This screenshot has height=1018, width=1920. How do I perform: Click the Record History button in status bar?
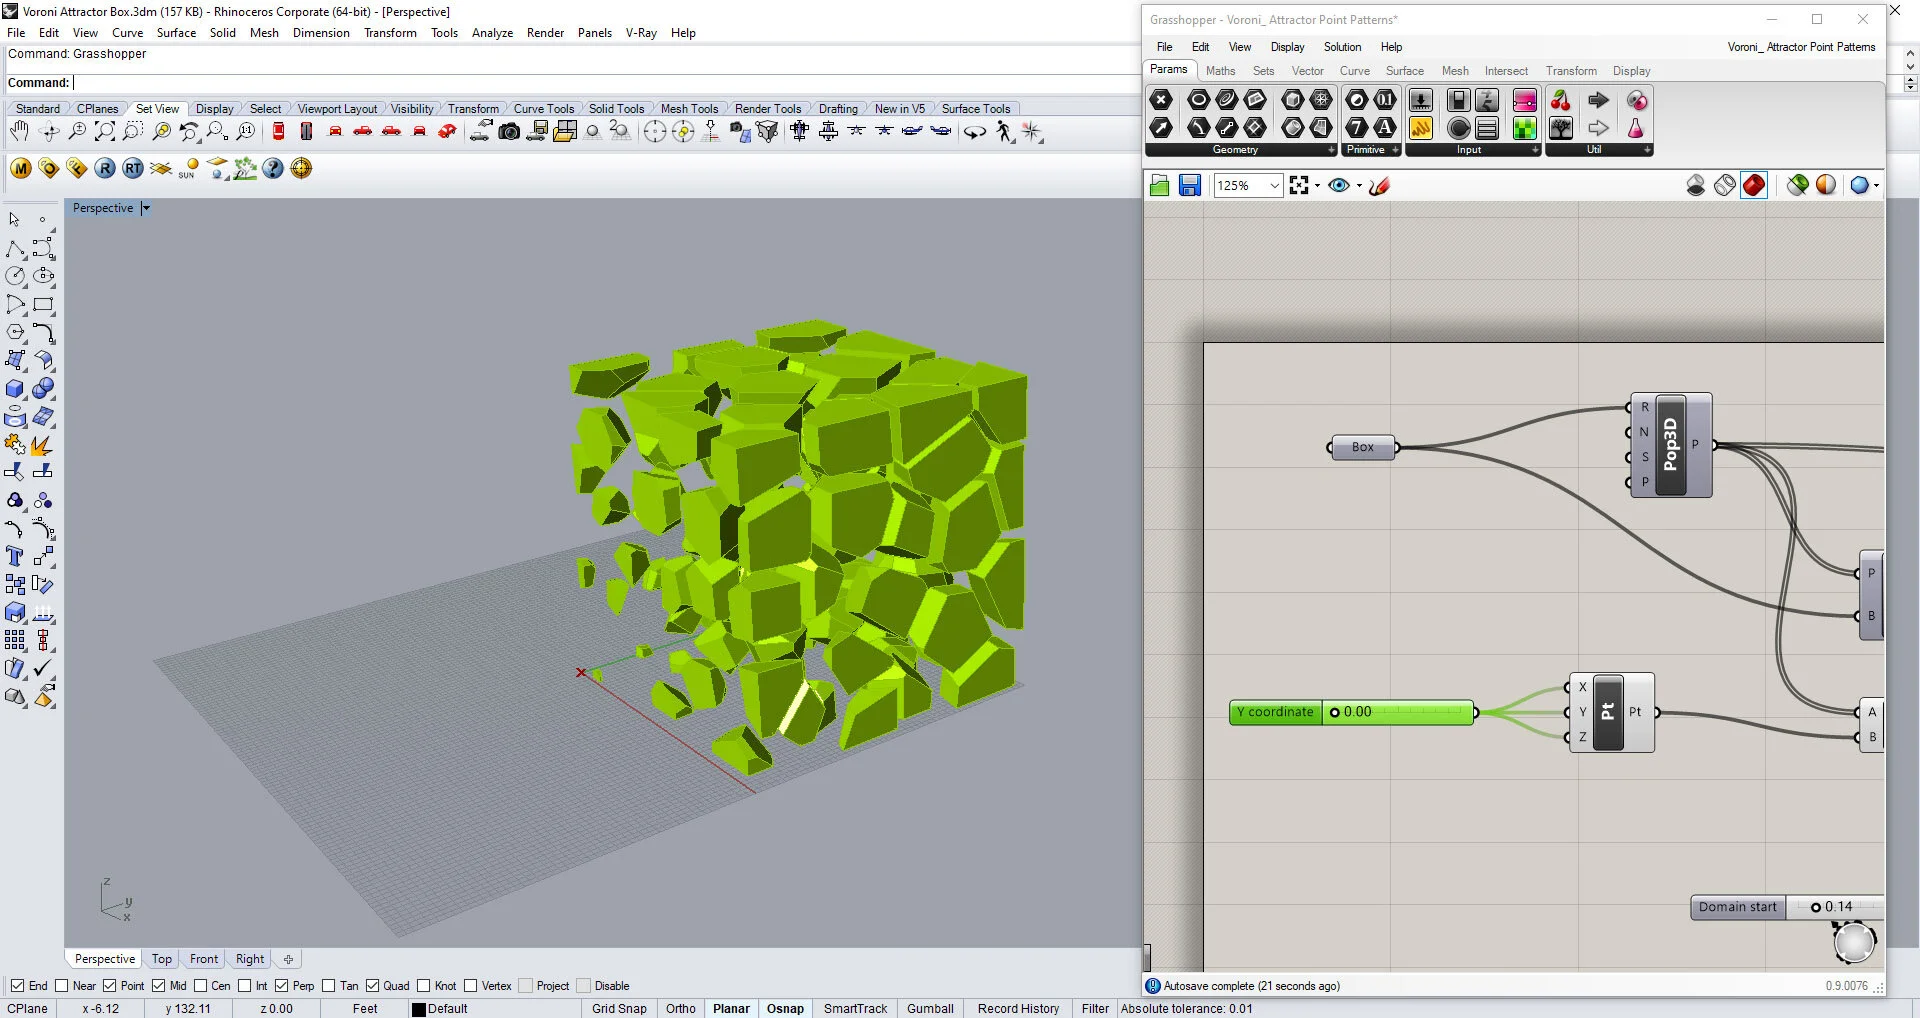[1018, 1008]
